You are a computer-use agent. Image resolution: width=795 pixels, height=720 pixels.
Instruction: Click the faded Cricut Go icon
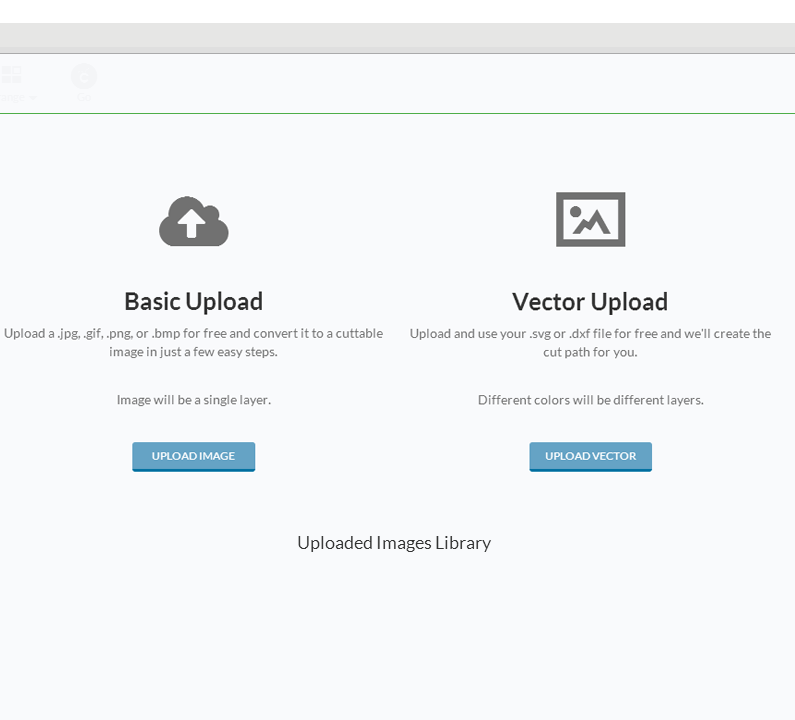tap(84, 76)
